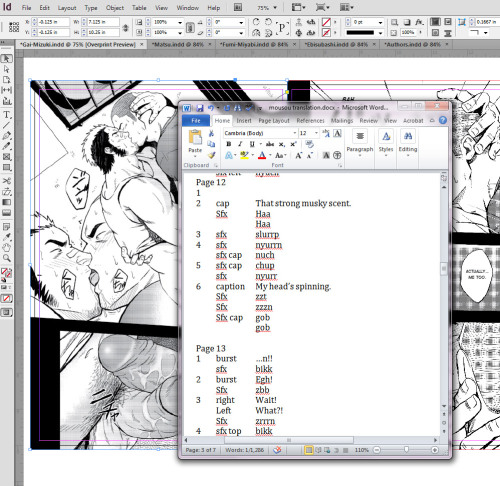Viewport: 500px width, 486px height.
Task: Open the font size 12 dropdown
Action: 316,133
